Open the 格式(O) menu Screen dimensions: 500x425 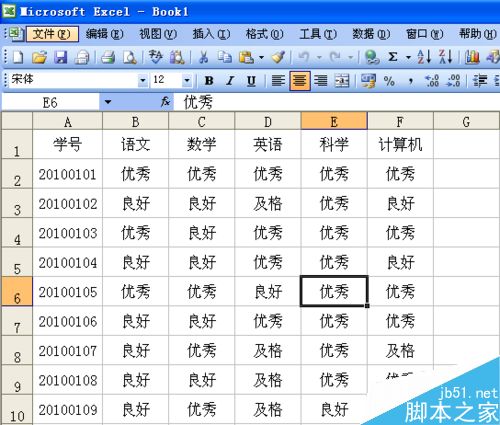click(264, 34)
